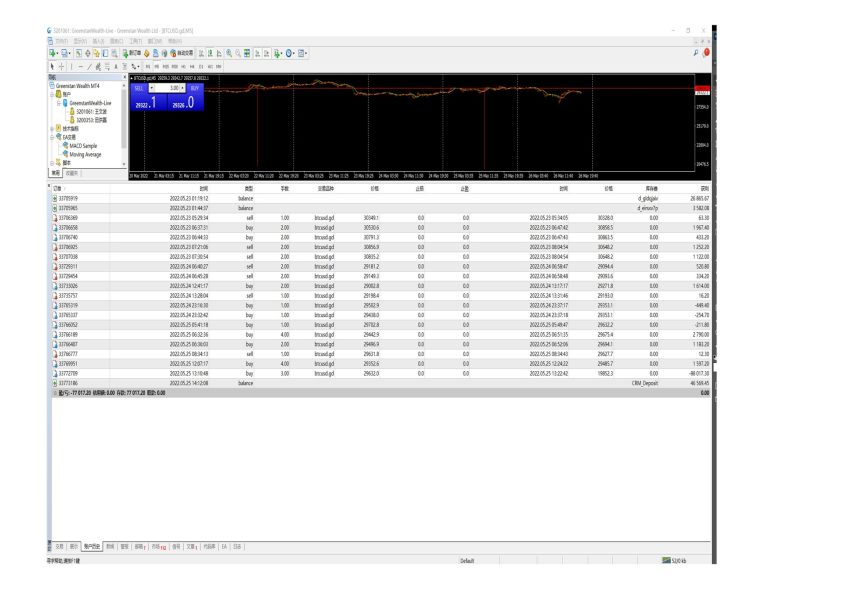Switch chart to bar chart icon
Viewport: 849px width, 600px height.
click(x=201, y=53)
